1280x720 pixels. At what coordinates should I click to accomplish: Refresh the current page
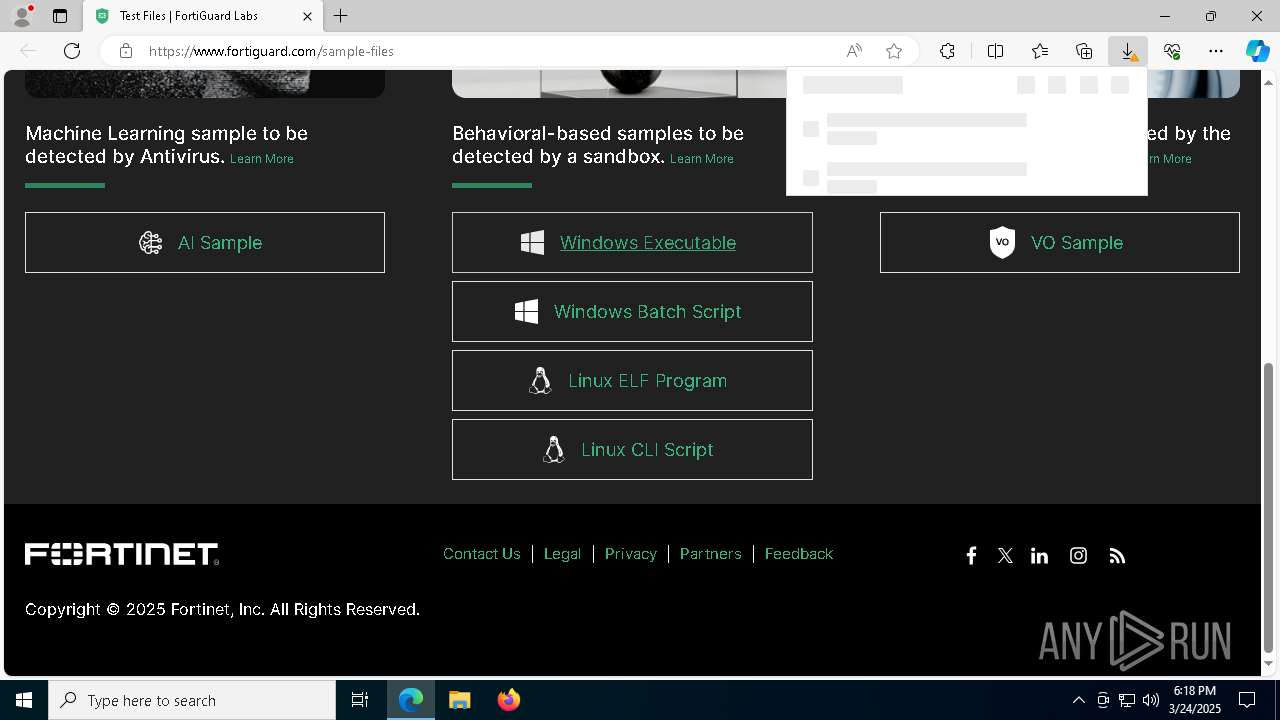point(72,51)
